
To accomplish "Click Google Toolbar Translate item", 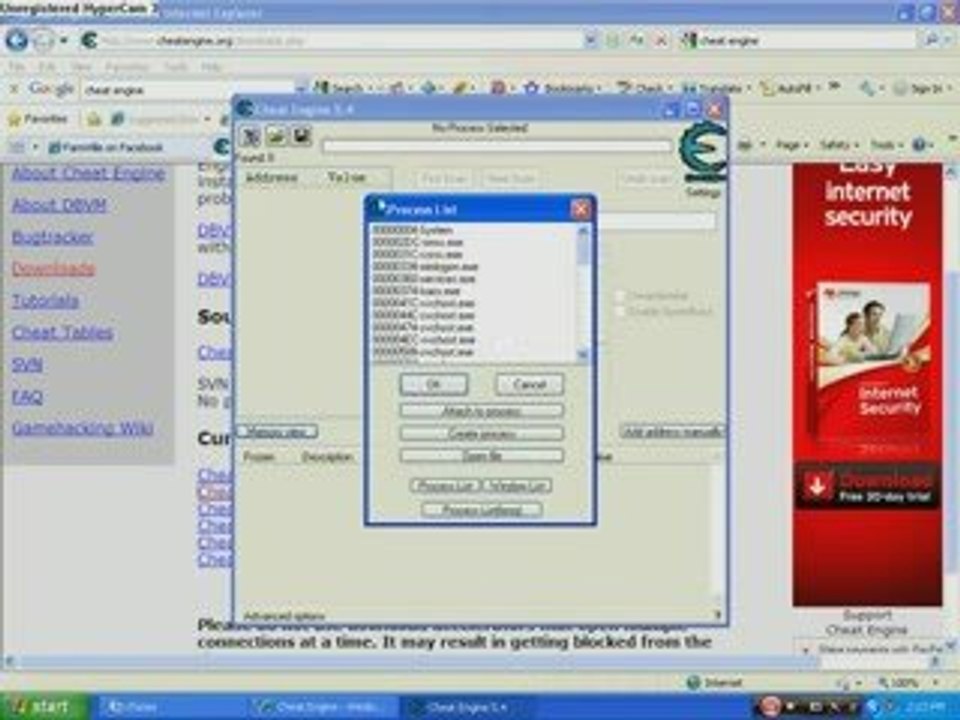I will coord(715,89).
